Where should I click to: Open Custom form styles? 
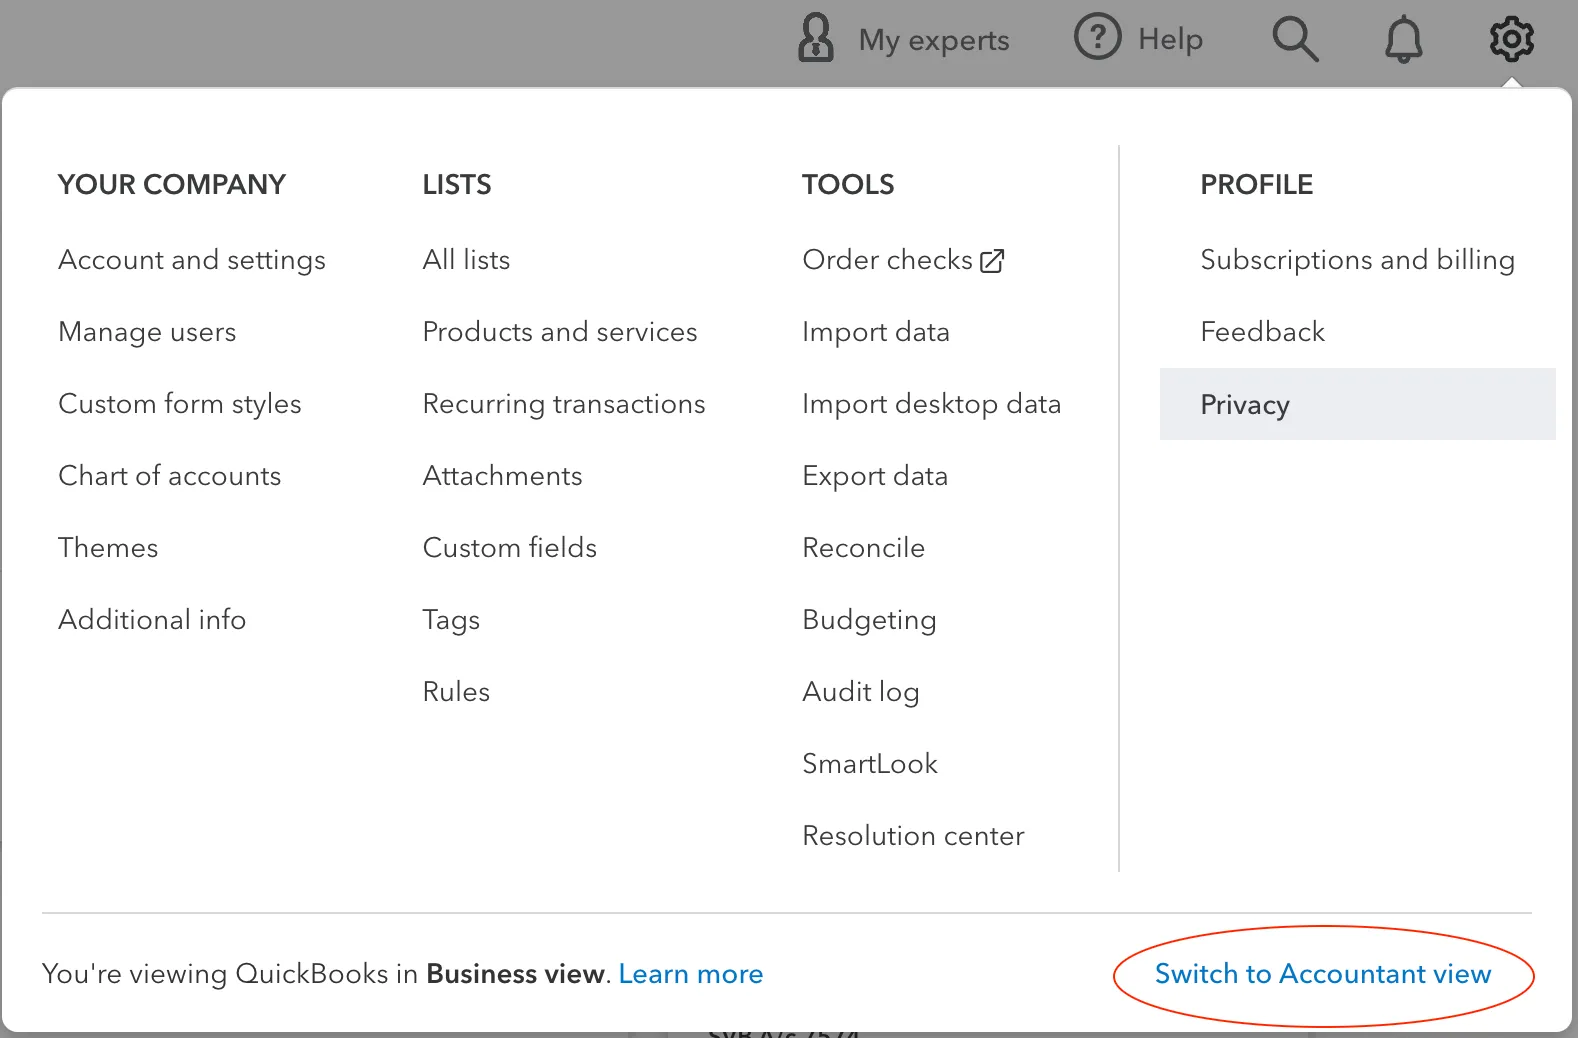point(180,404)
